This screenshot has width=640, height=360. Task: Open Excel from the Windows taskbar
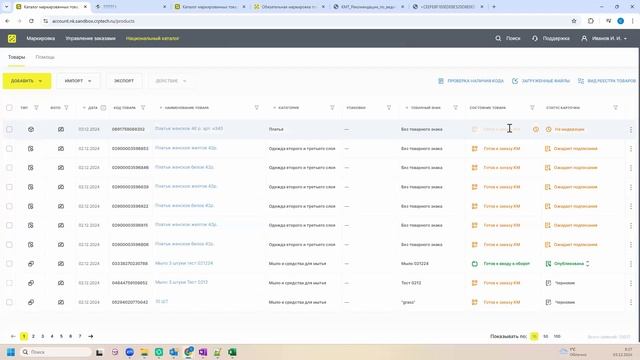[x=232, y=352]
